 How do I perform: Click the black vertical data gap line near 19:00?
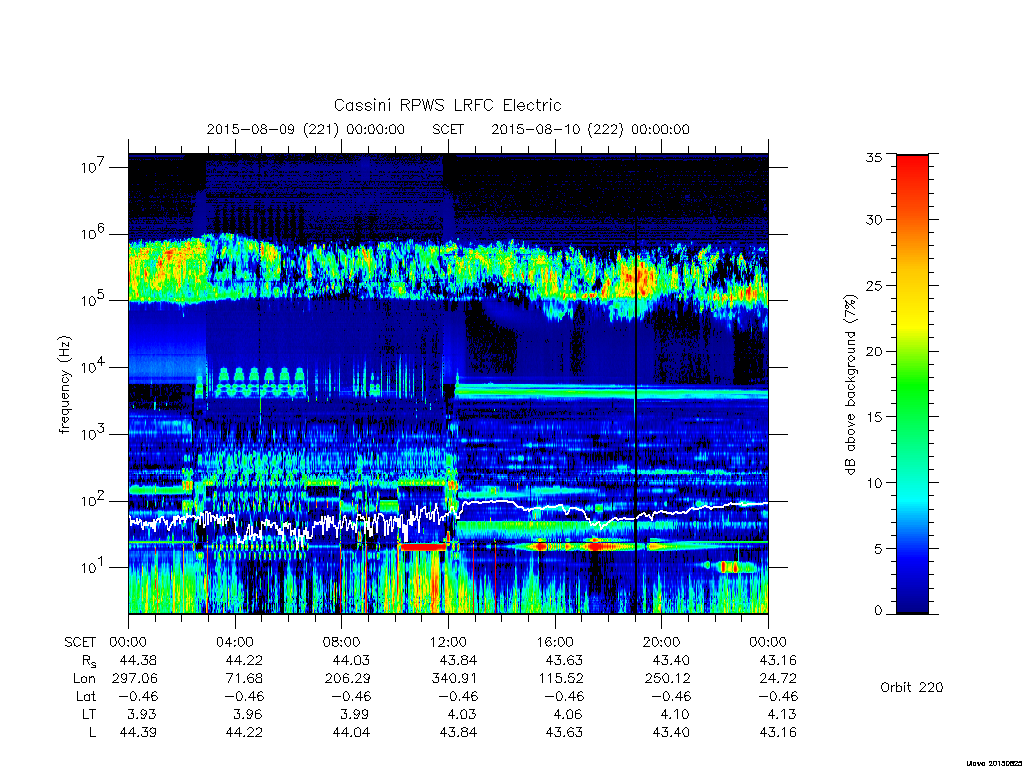coord(635,383)
